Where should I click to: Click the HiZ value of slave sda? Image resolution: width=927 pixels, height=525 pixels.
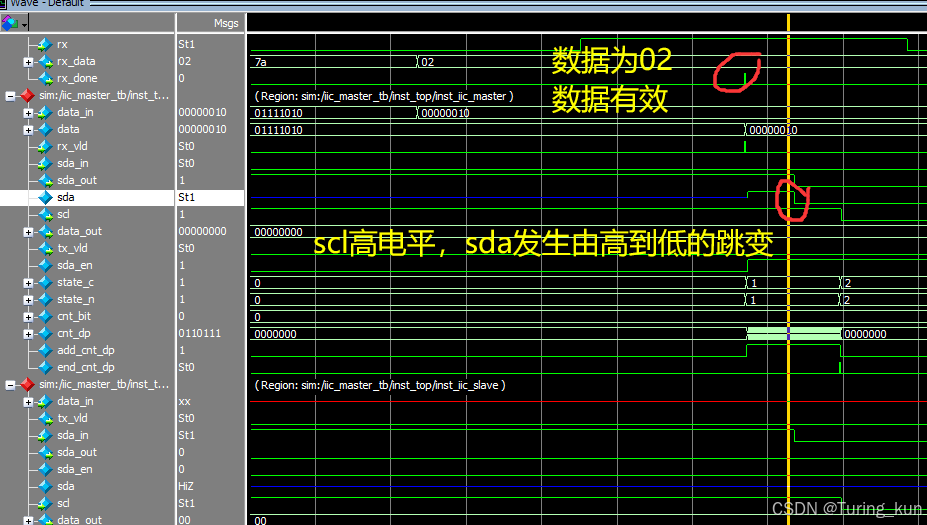tap(186, 487)
